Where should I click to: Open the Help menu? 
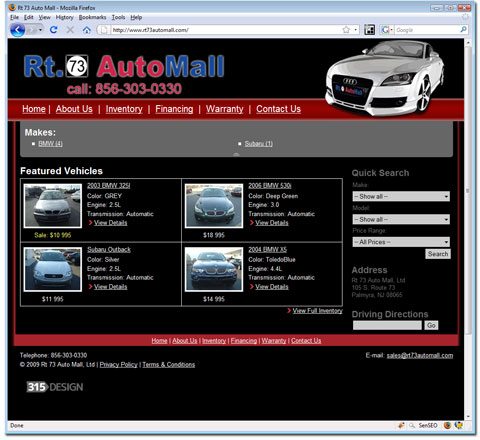[136, 17]
